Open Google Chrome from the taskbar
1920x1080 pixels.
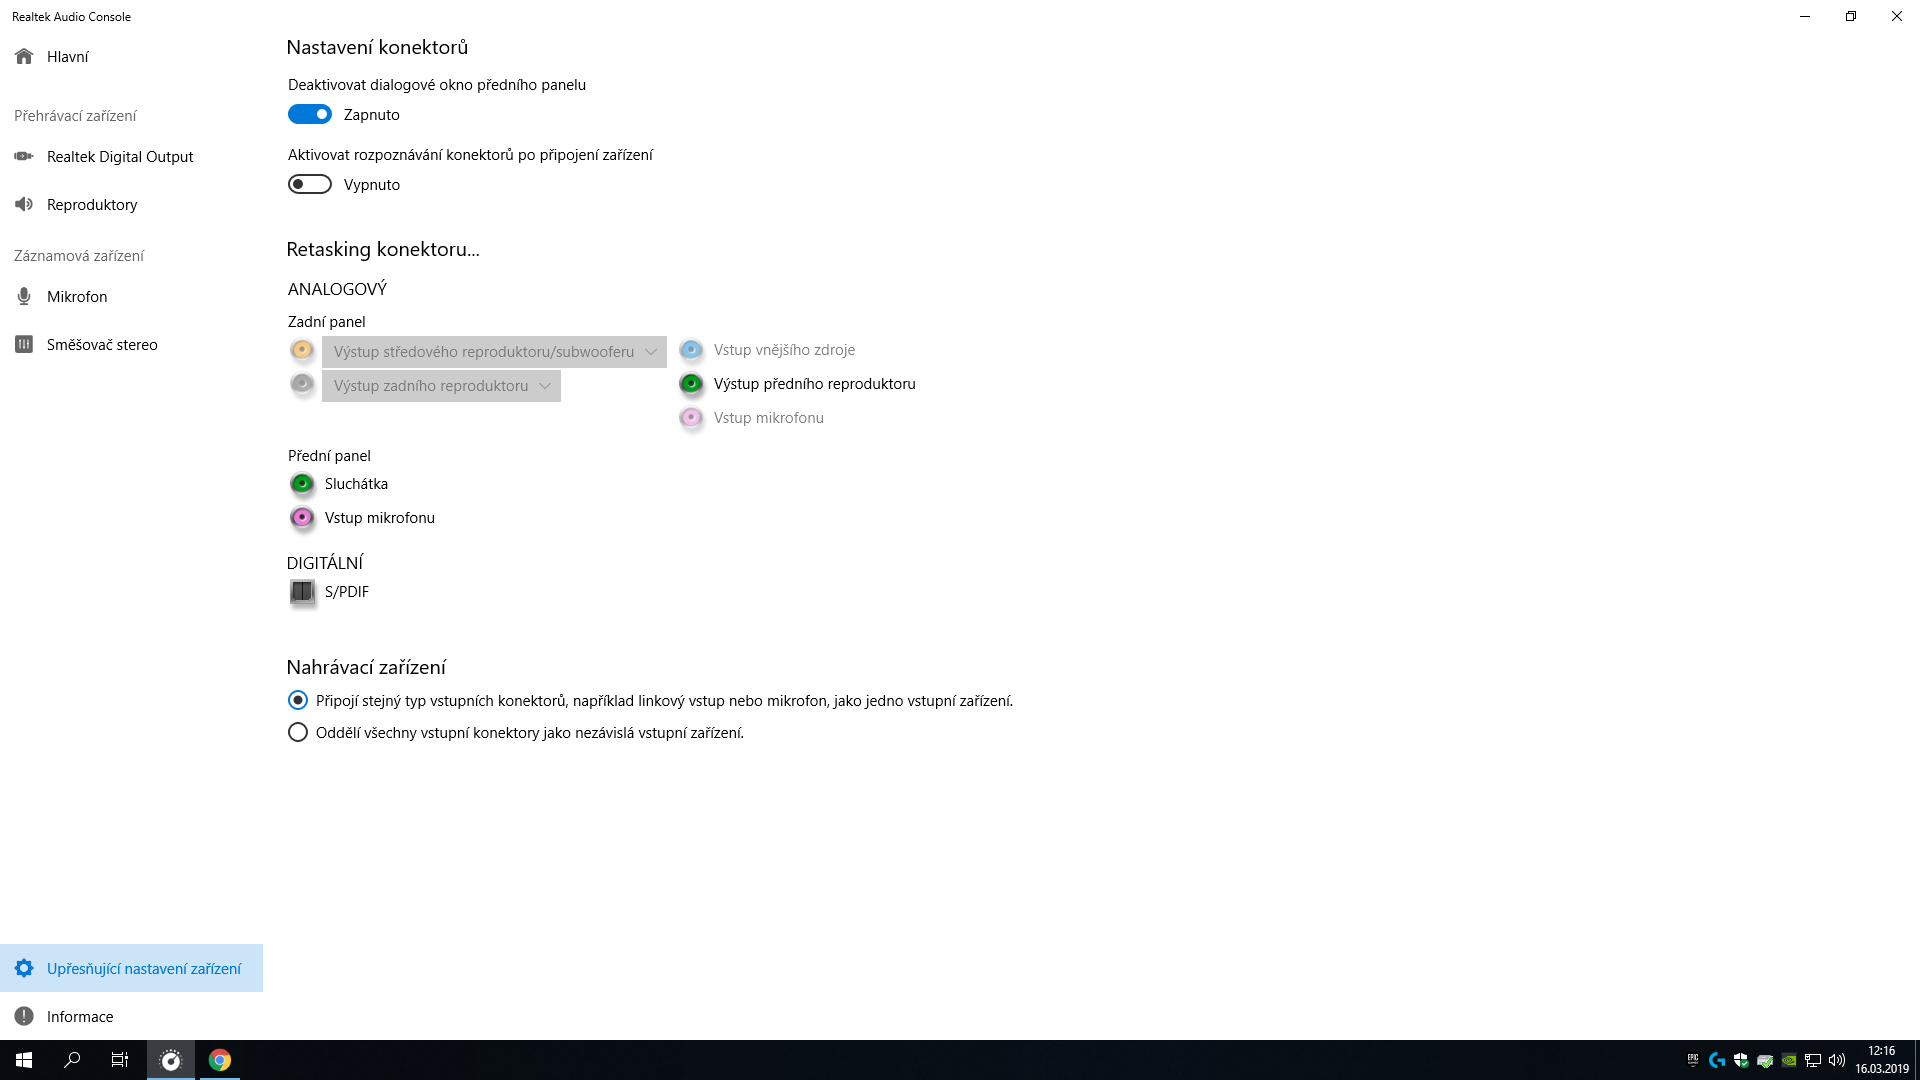pyautogui.click(x=220, y=1060)
